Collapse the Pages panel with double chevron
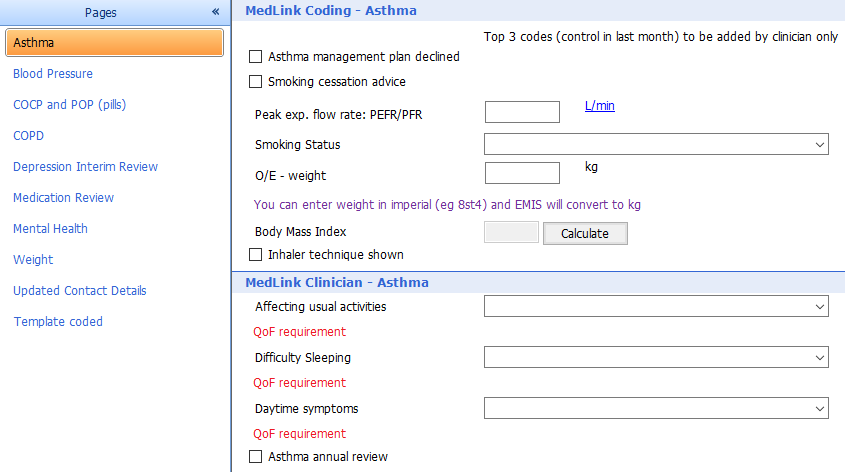 (x=216, y=12)
